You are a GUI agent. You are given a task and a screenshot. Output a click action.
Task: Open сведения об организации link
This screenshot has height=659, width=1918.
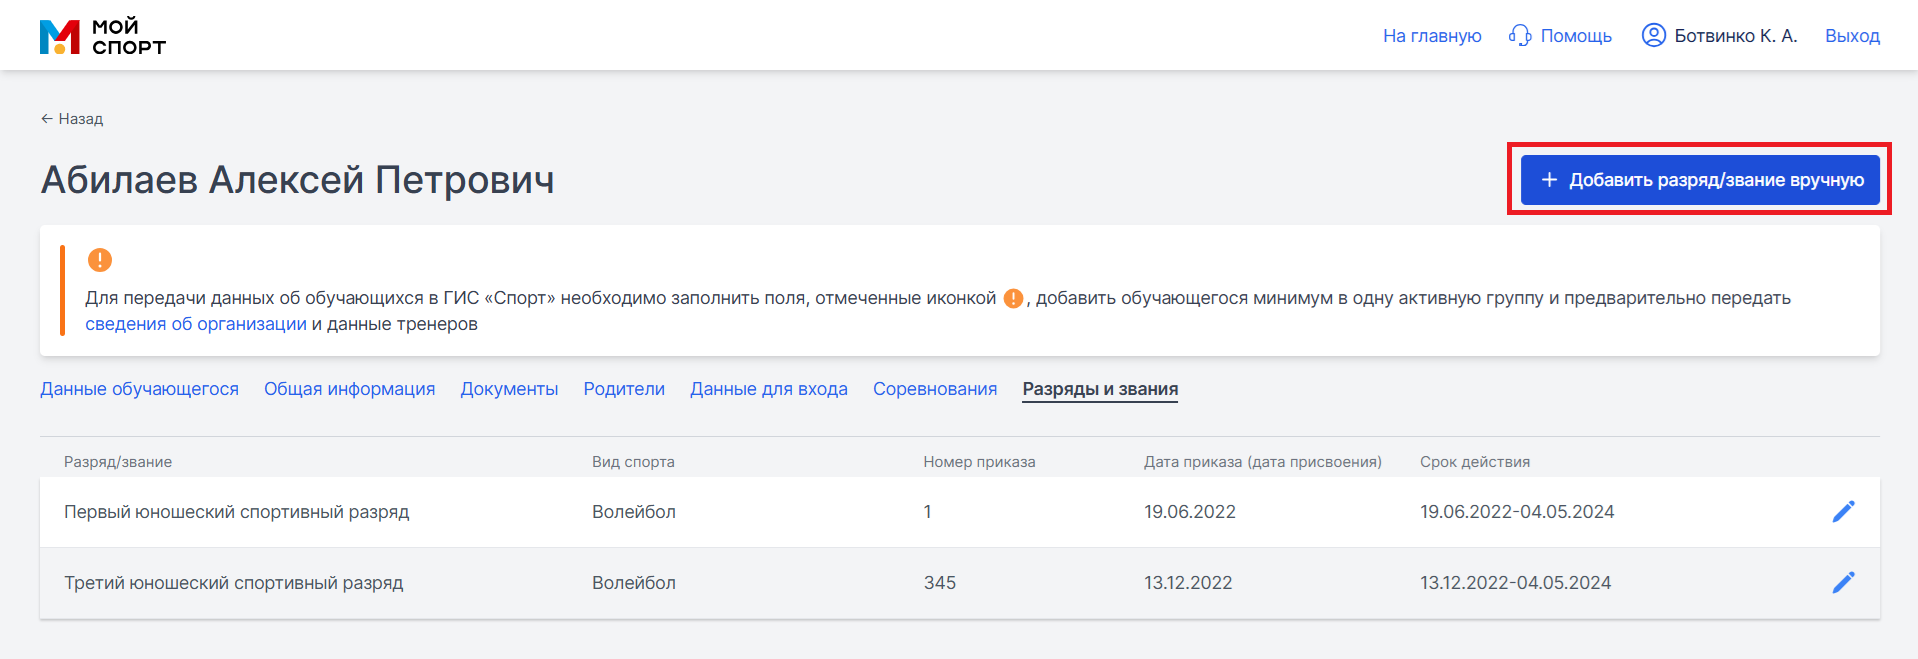point(196,324)
